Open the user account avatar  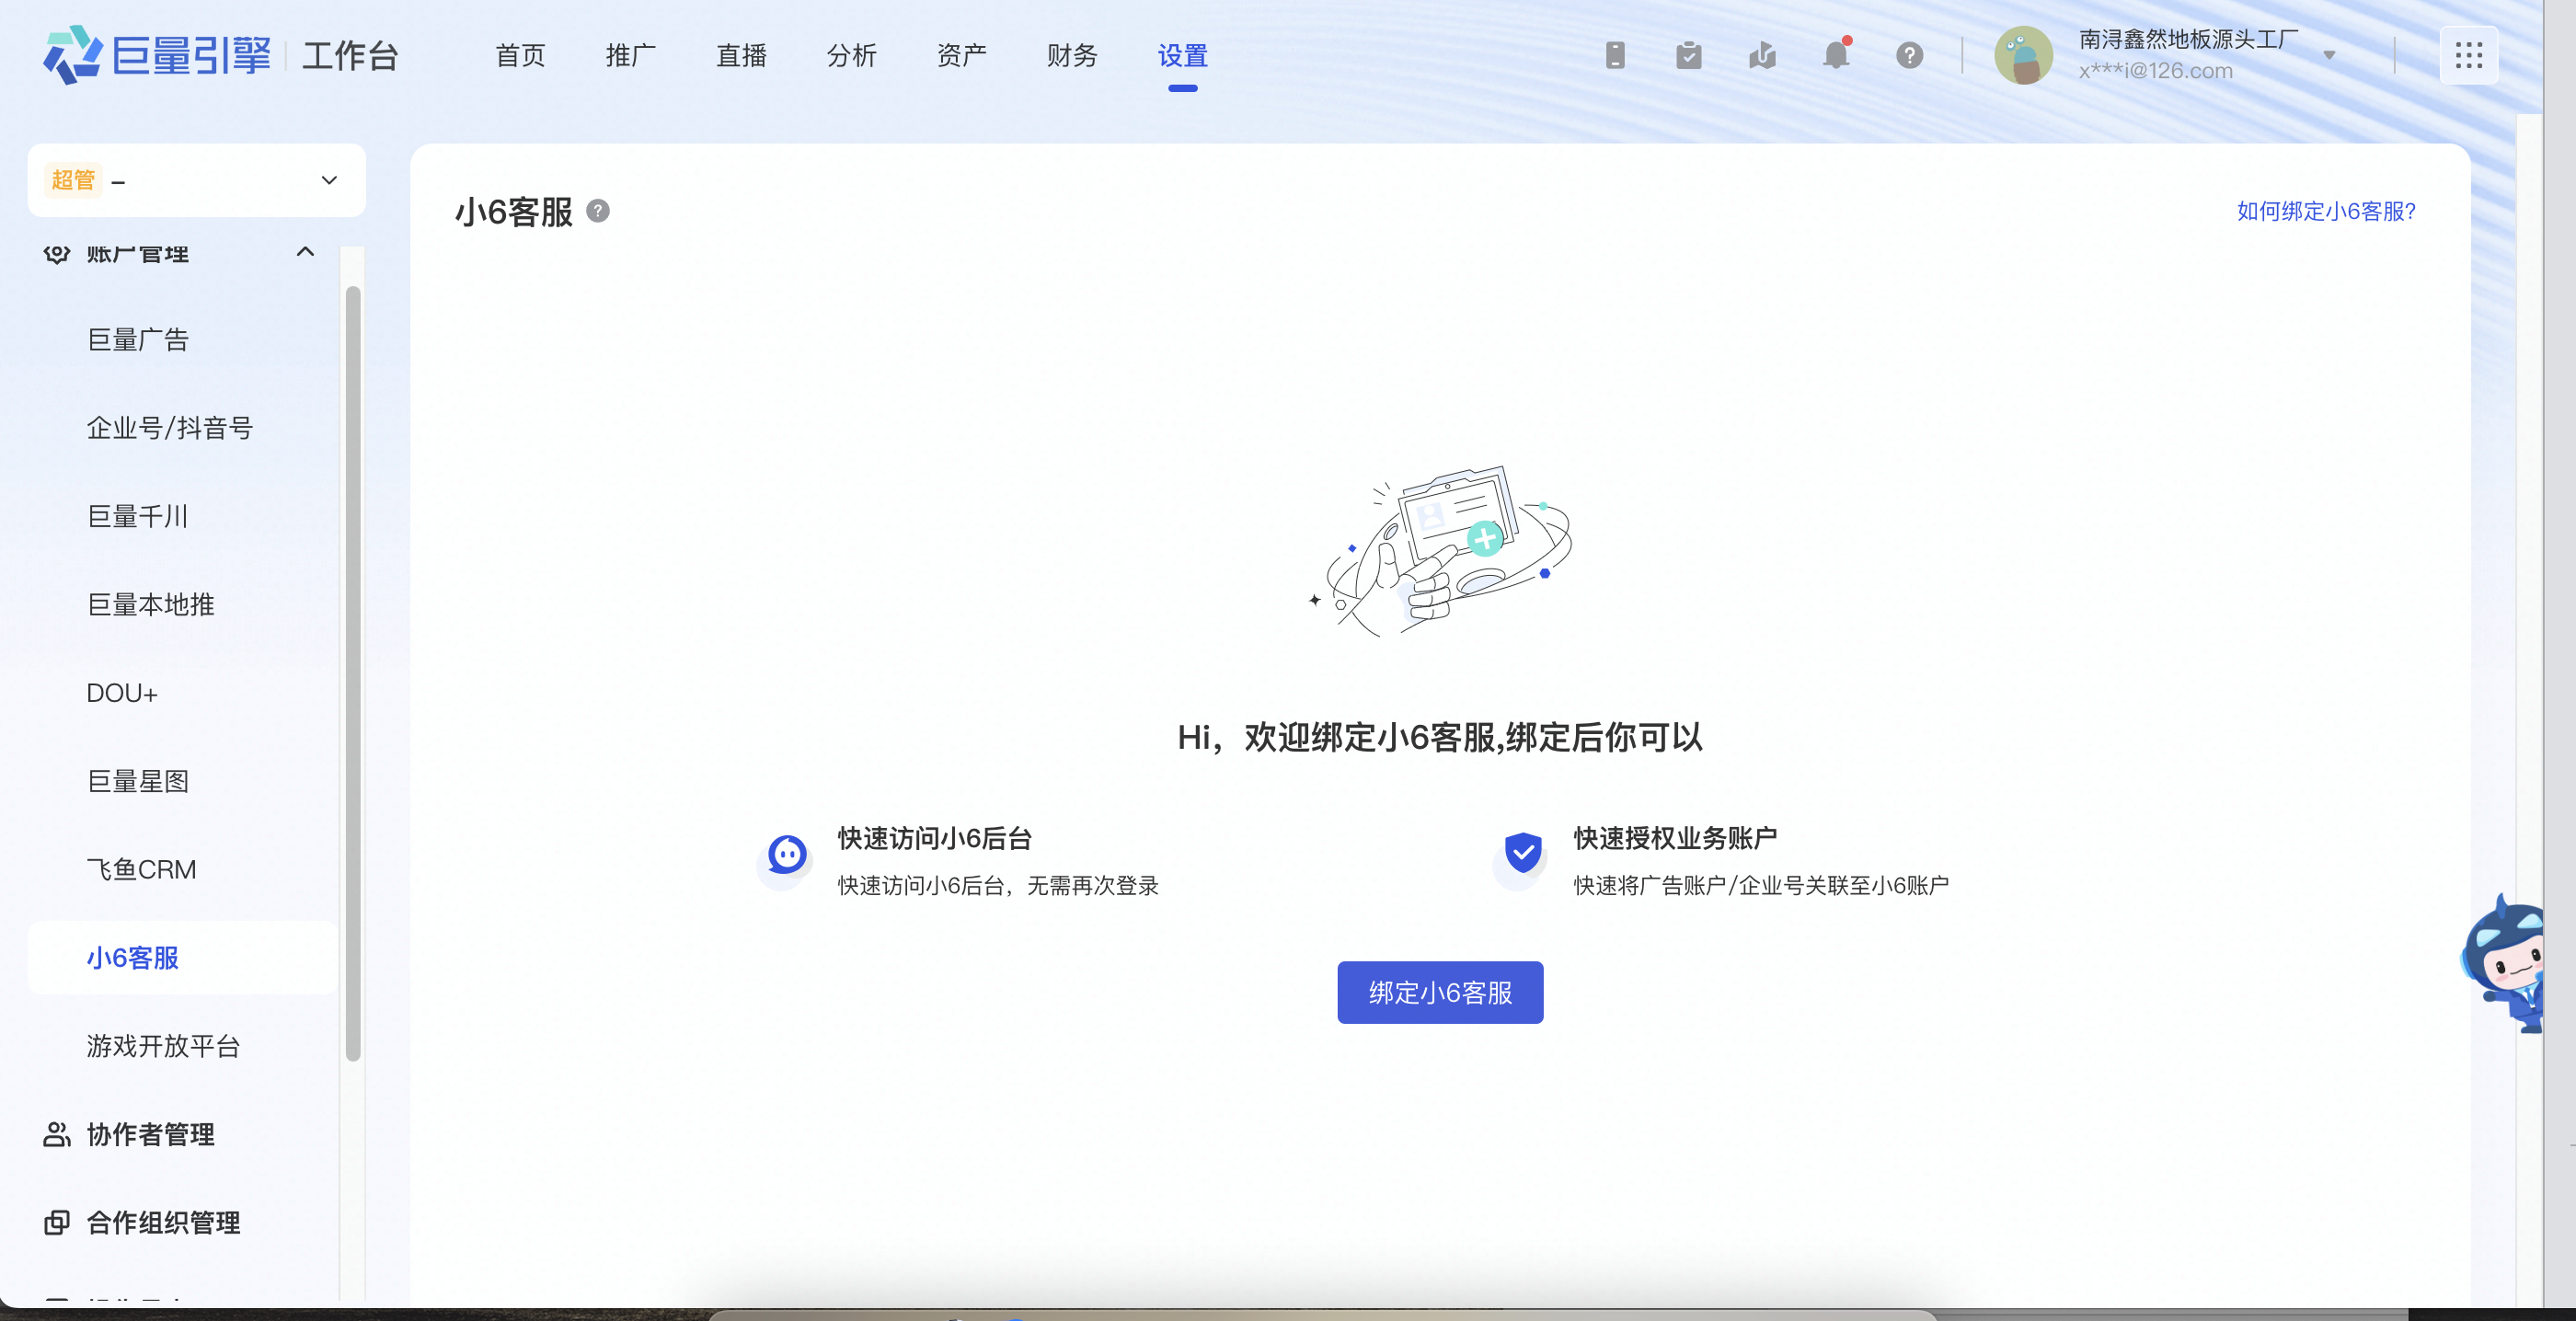(2023, 55)
